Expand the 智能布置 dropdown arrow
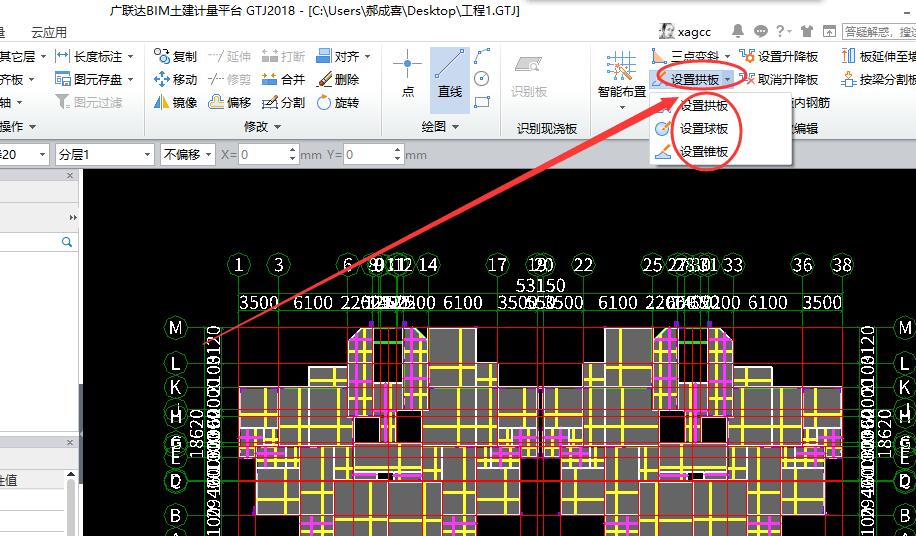 pos(622,107)
